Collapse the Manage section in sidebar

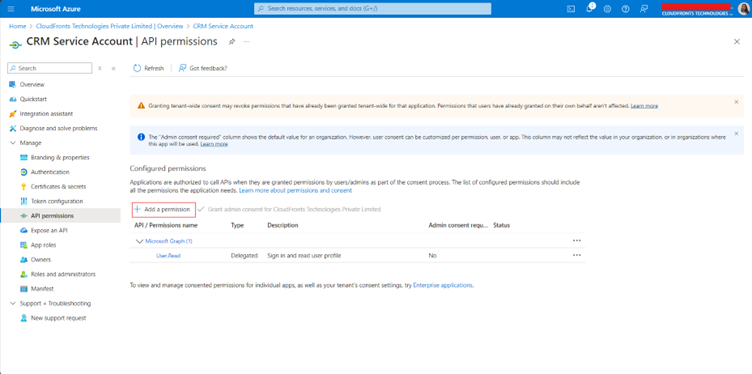pyautogui.click(x=13, y=143)
